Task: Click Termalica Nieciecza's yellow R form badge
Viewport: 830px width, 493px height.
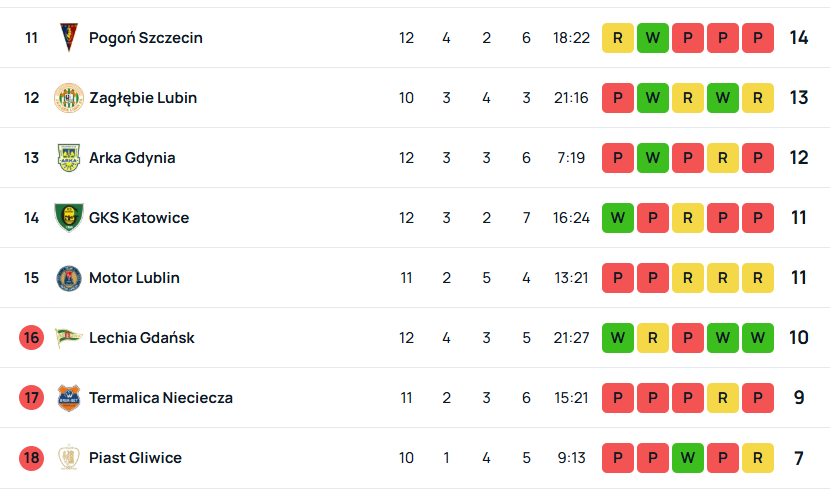Action: pyautogui.click(x=723, y=398)
